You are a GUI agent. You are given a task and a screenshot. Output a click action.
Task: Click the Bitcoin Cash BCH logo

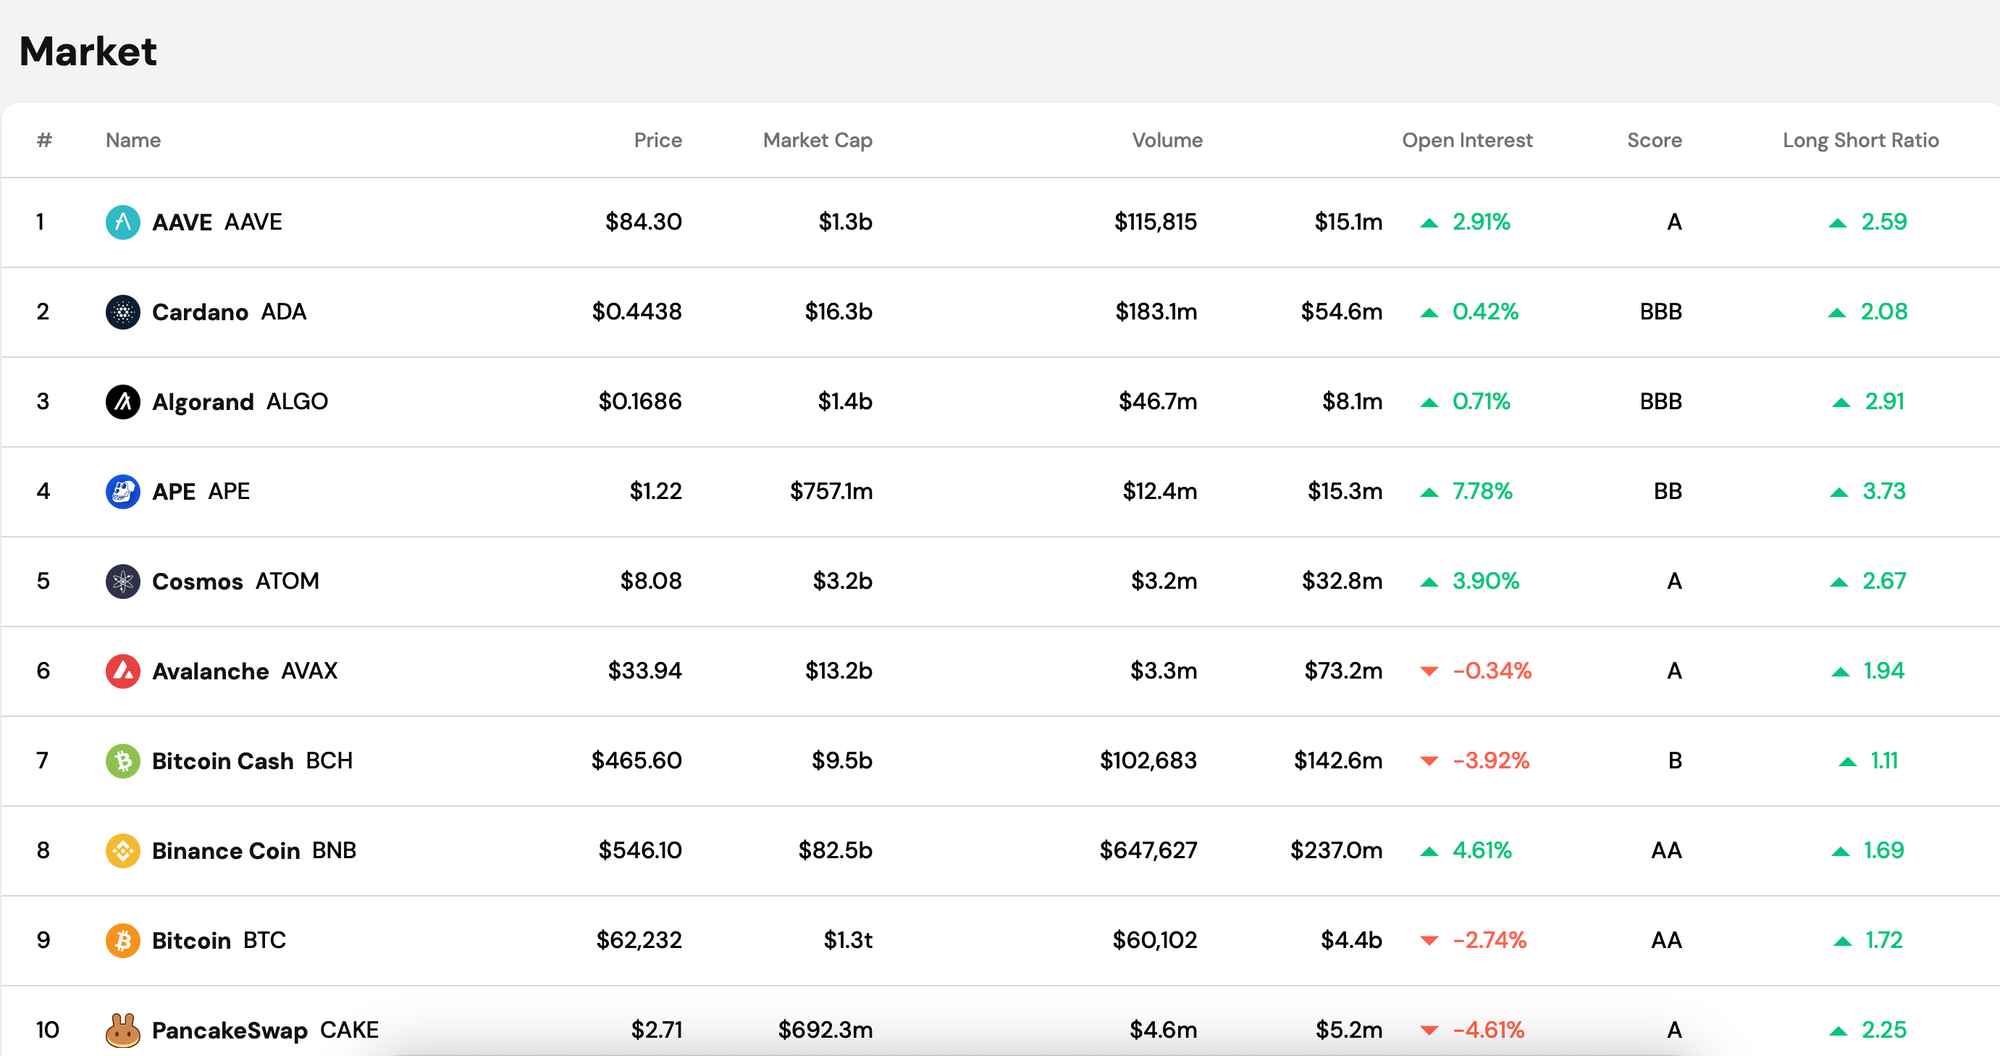(x=123, y=761)
